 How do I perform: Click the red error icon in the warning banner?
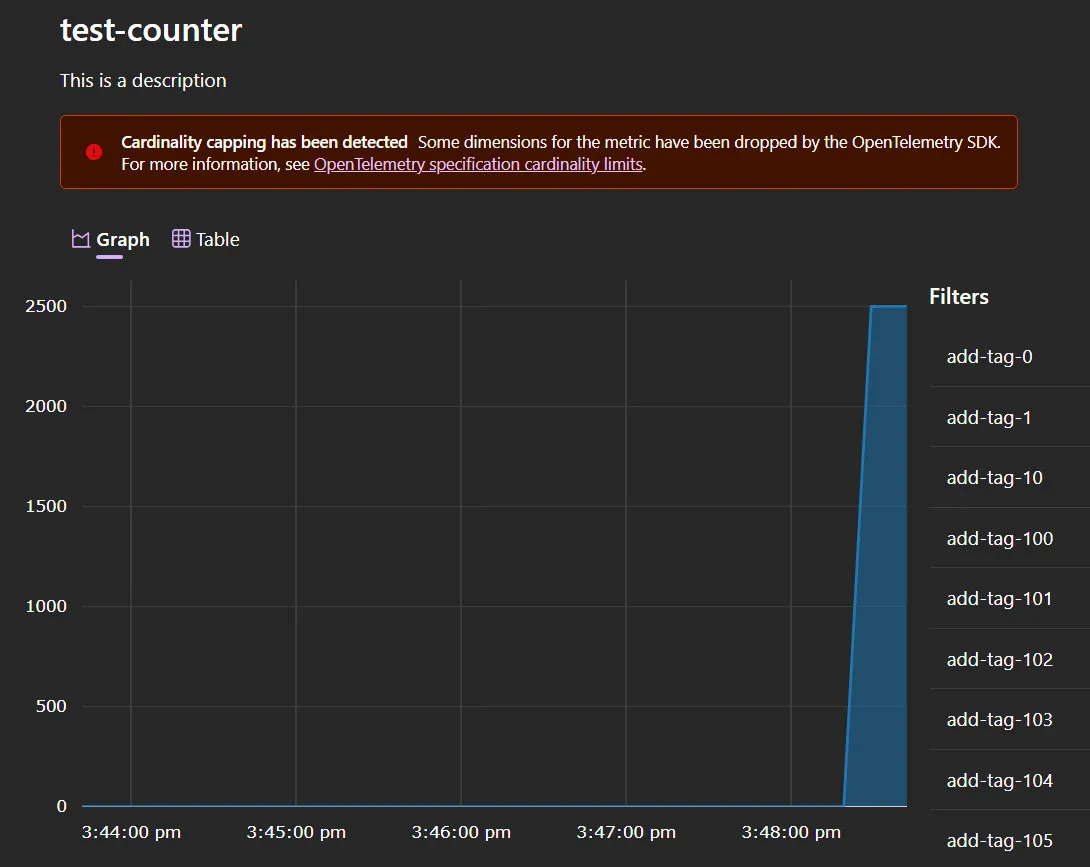point(93,152)
